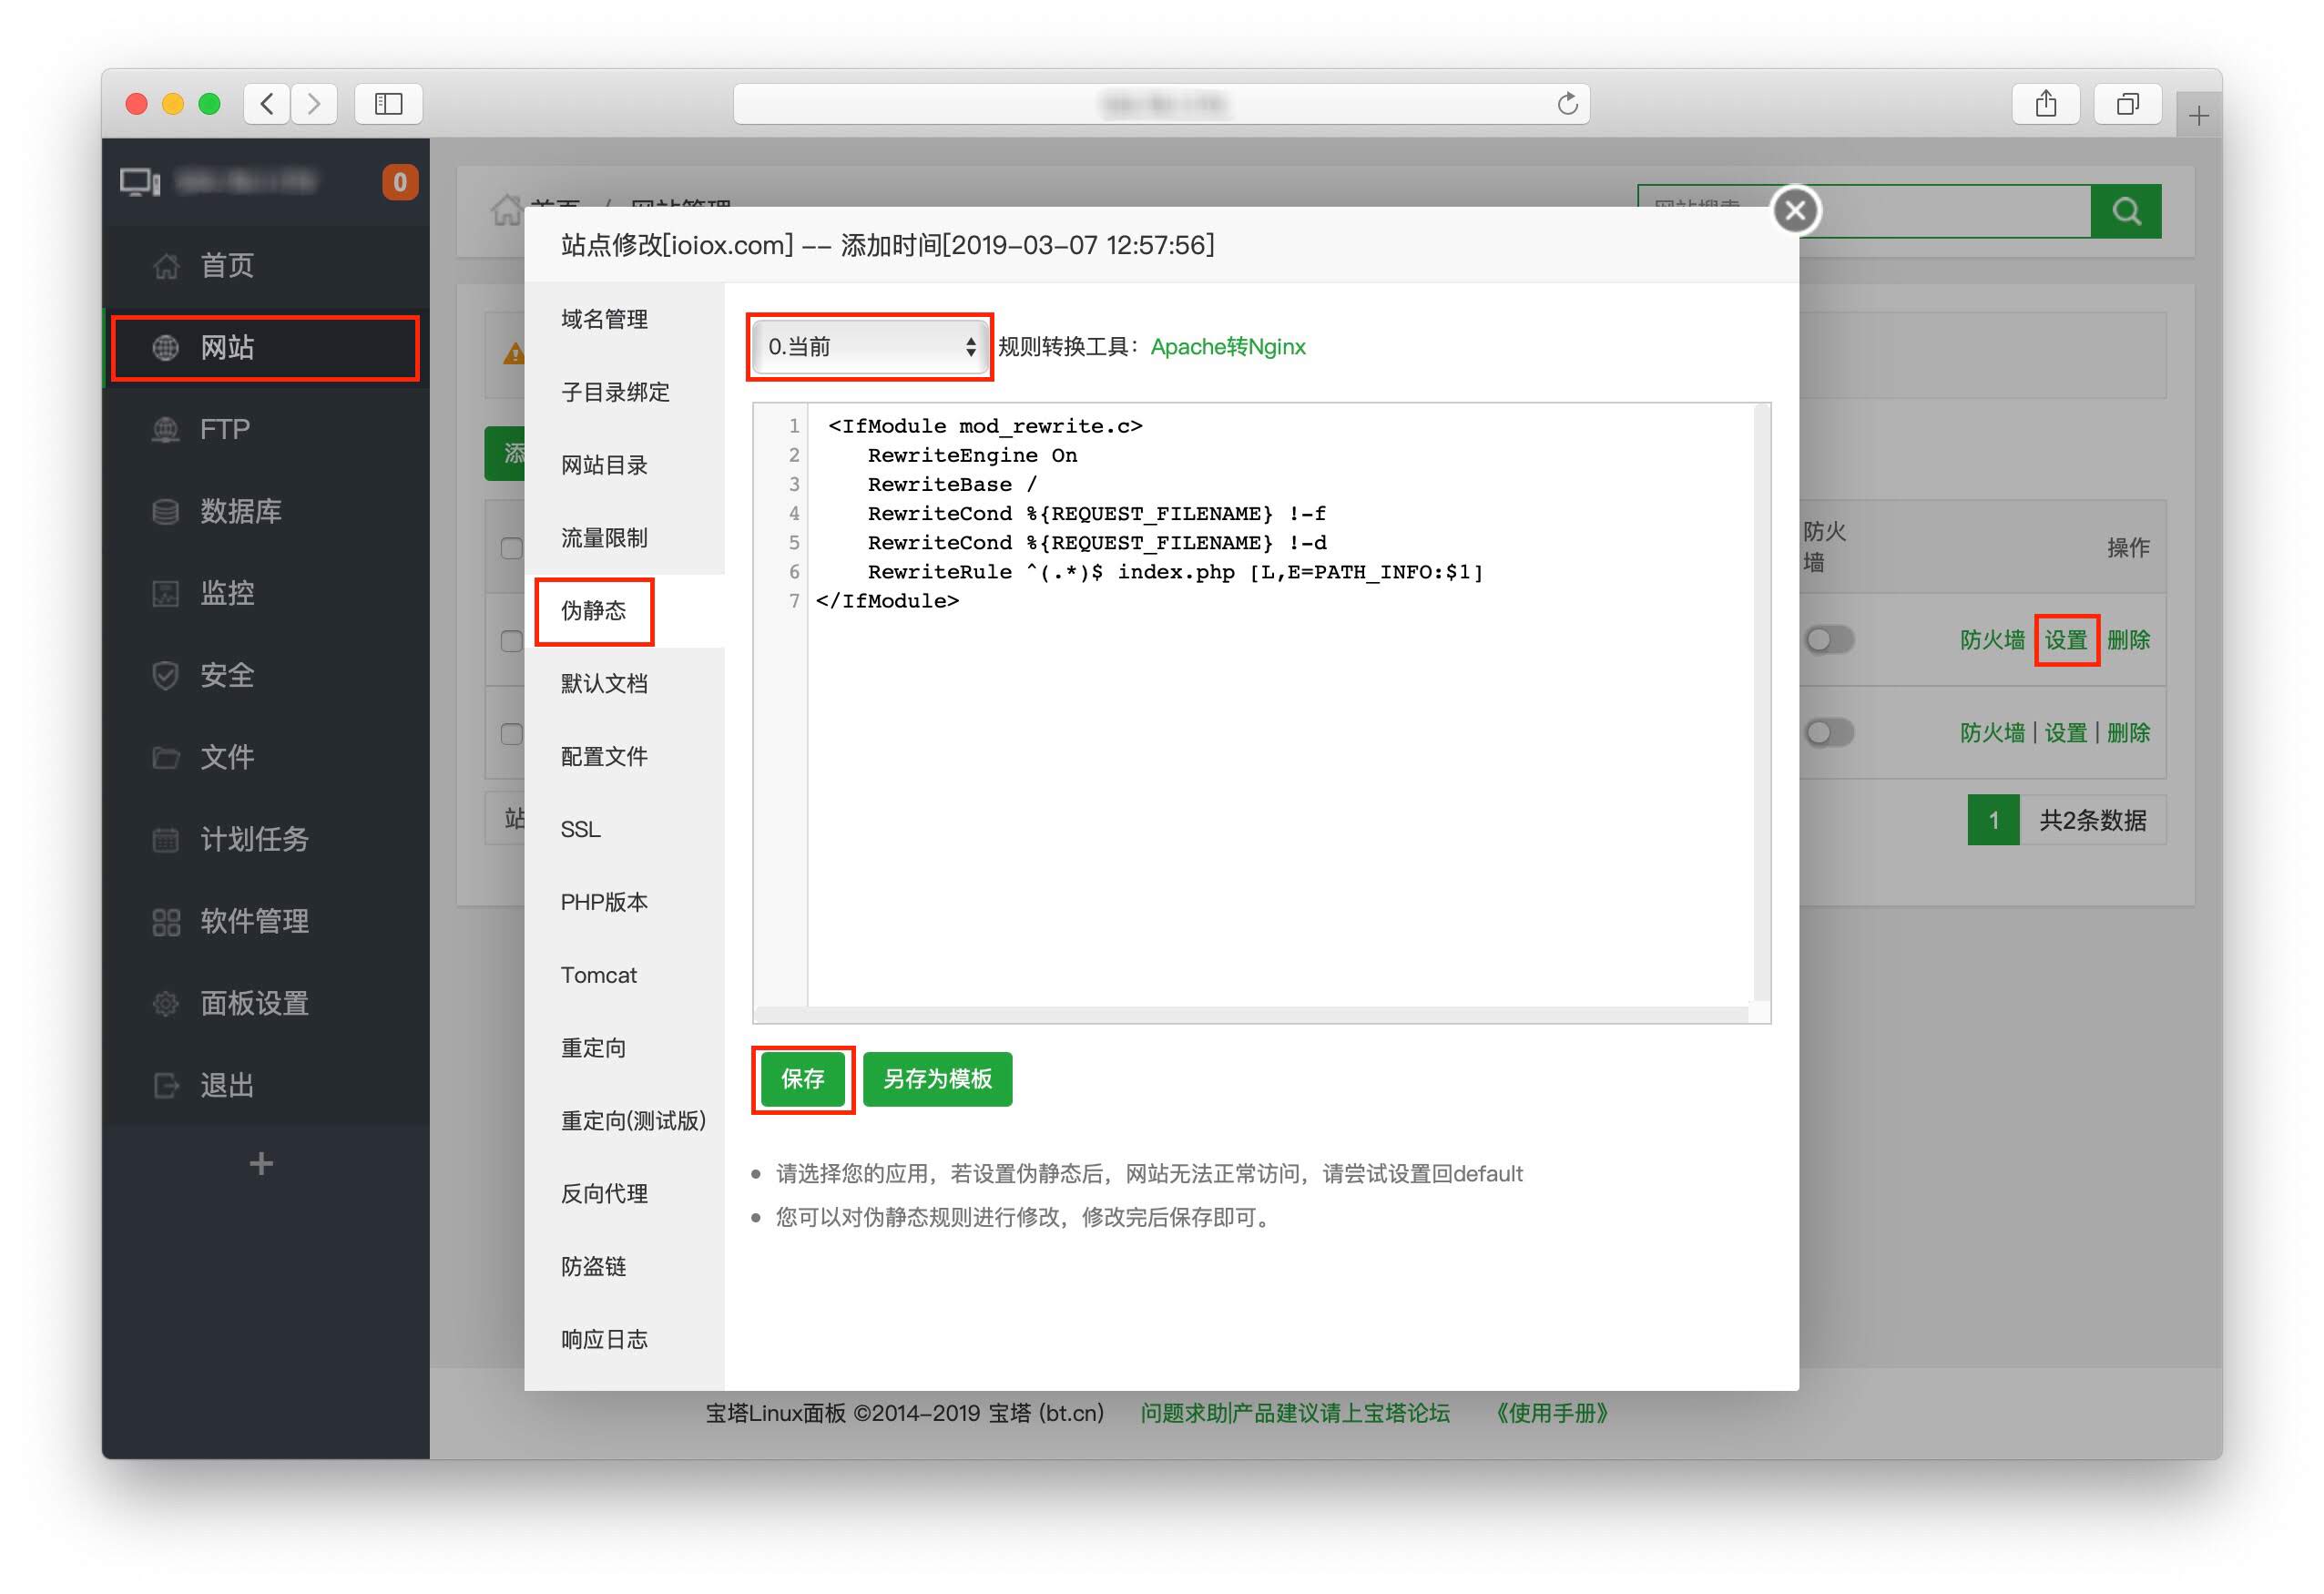
Task: Select the 重定向 tab
Action: [624, 1048]
